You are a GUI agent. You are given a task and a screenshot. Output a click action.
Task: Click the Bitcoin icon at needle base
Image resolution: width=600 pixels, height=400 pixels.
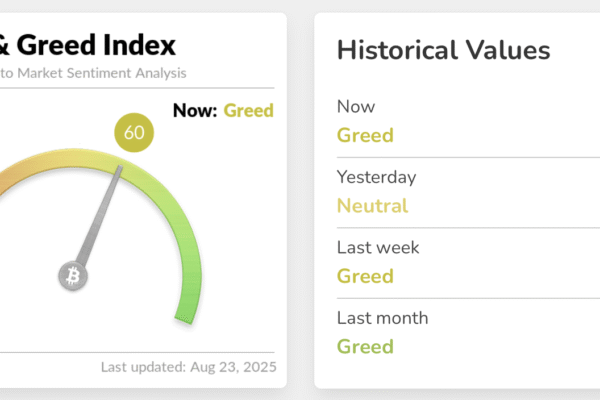click(72, 275)
